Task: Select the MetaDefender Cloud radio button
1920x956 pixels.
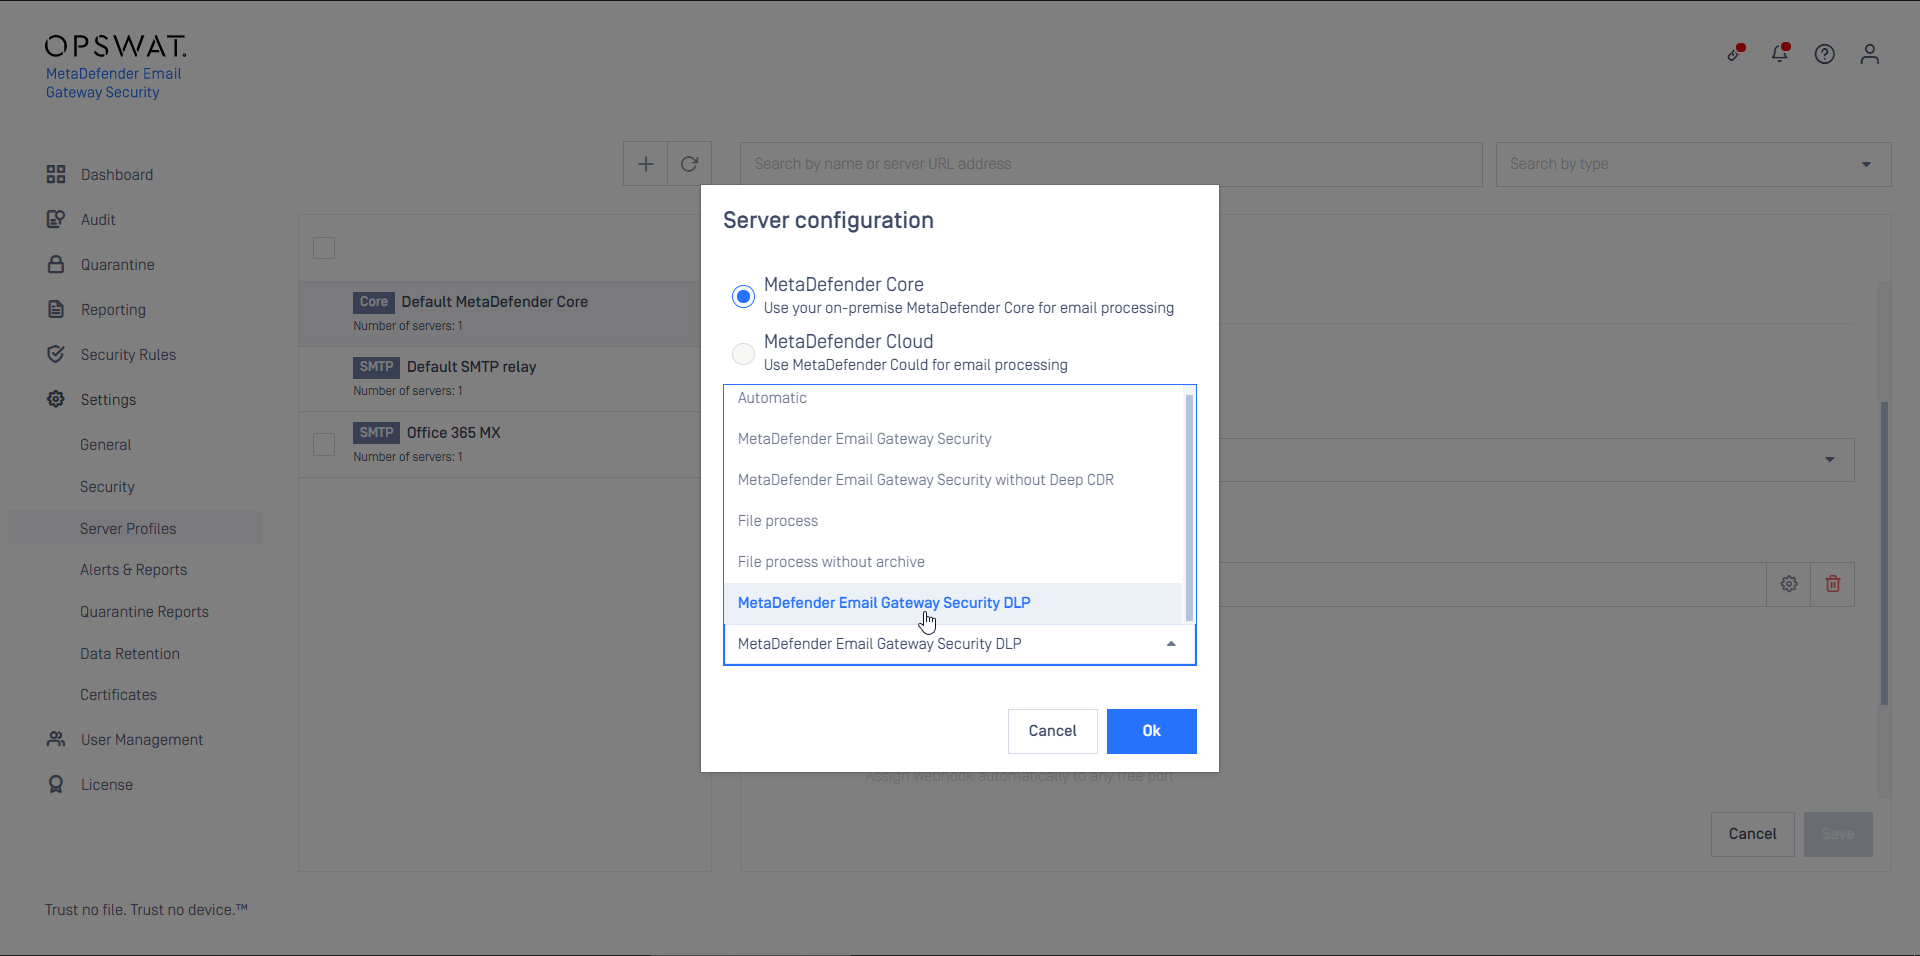Action: [743, 353]
